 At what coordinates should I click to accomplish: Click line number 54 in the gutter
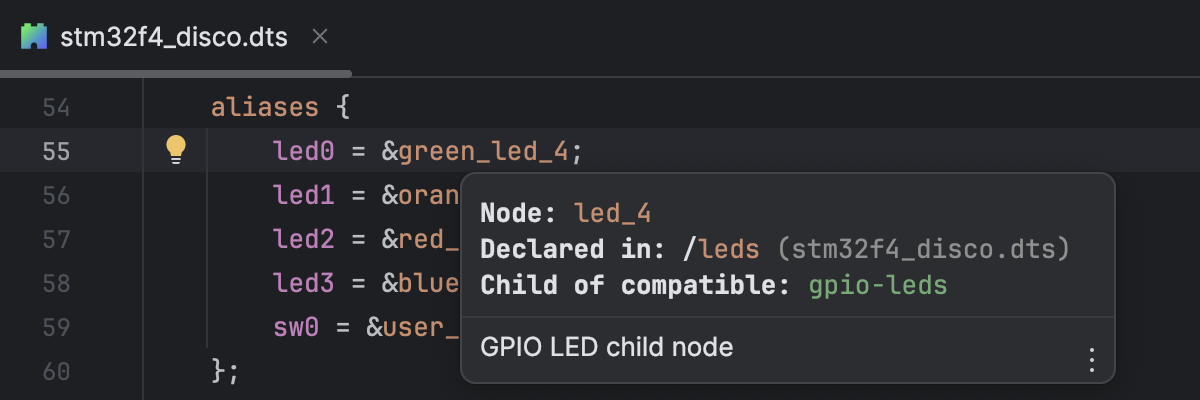pos(56,107)
